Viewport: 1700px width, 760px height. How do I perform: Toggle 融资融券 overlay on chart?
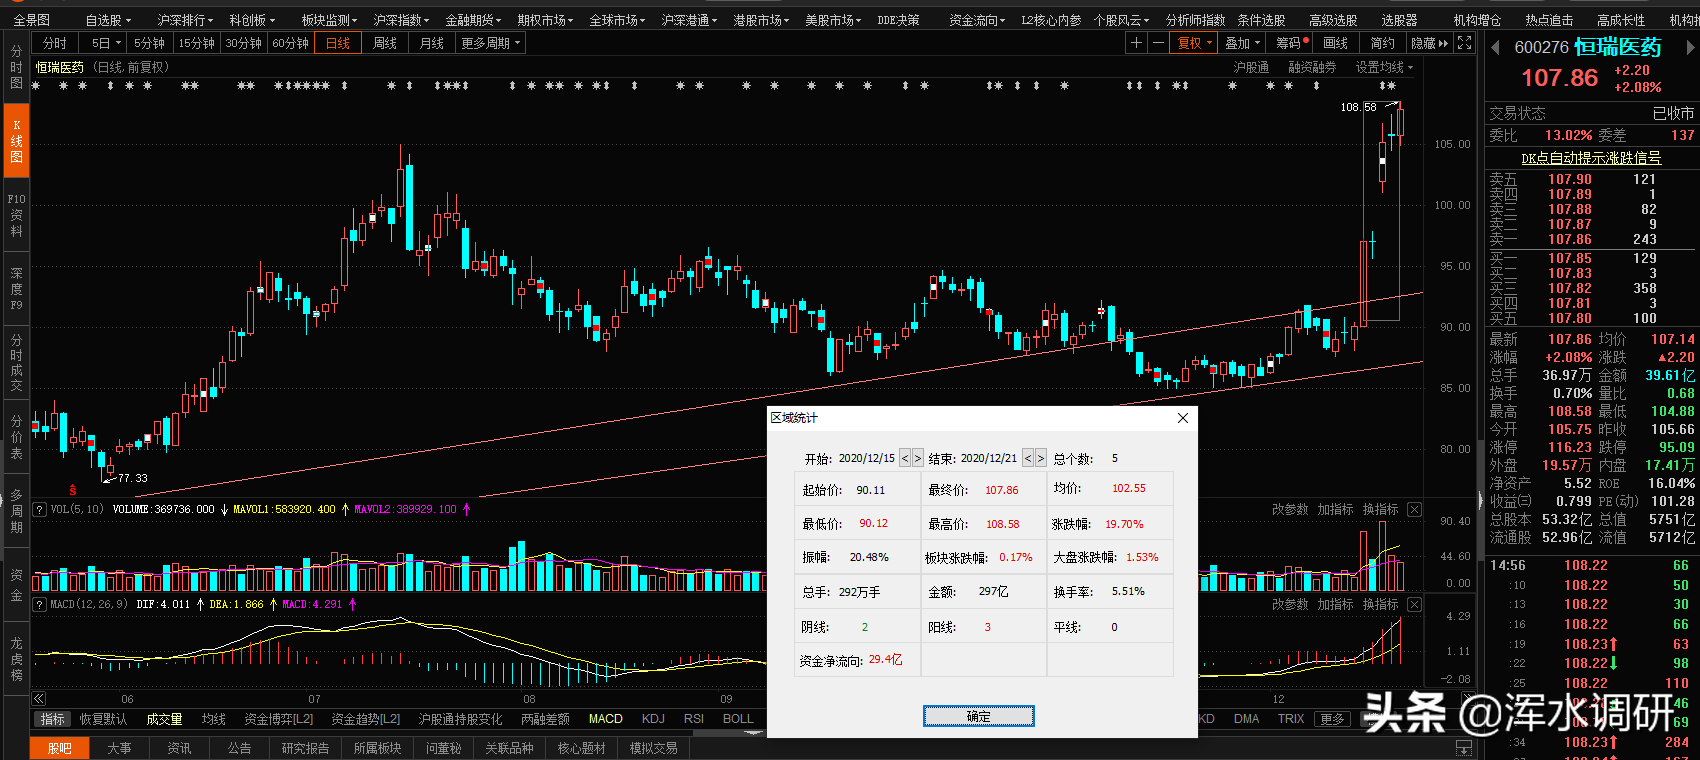coord(1312,67)
